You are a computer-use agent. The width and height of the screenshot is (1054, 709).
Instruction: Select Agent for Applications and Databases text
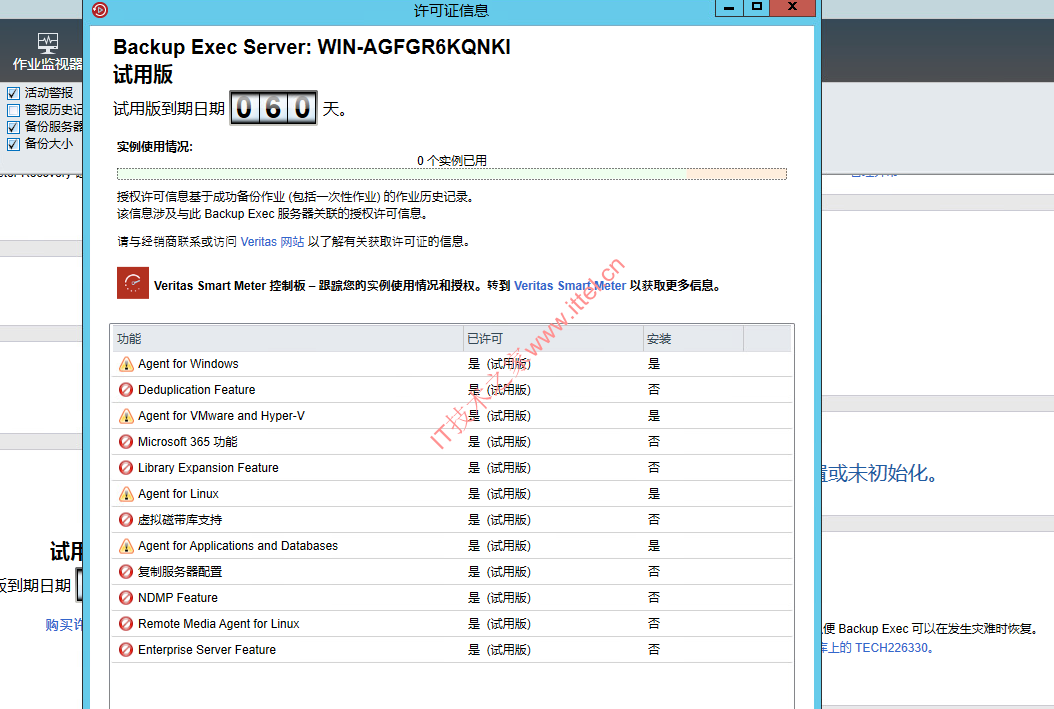pos(238,546)
